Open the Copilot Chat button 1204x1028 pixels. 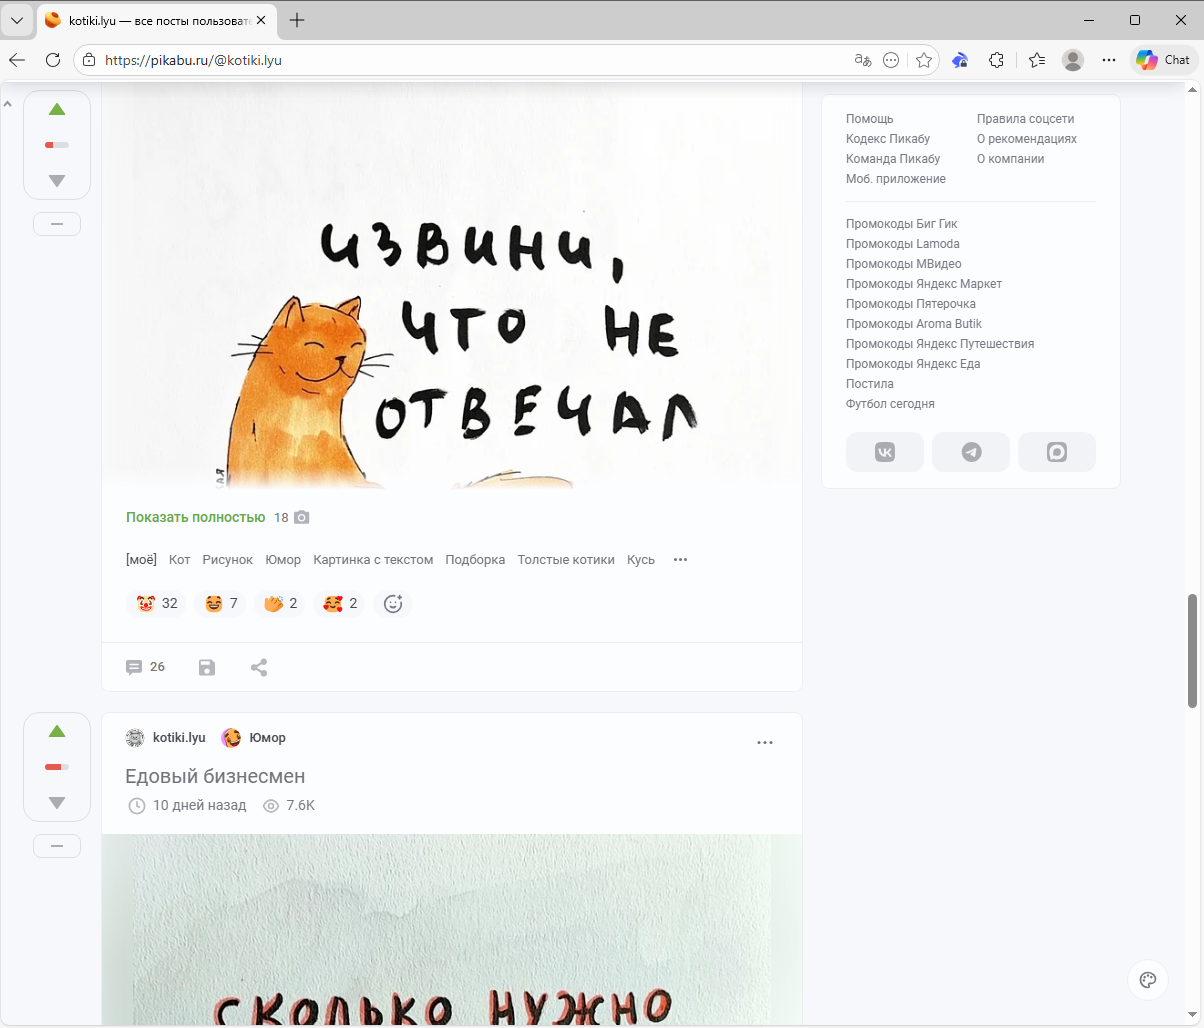click(1164, 60)
